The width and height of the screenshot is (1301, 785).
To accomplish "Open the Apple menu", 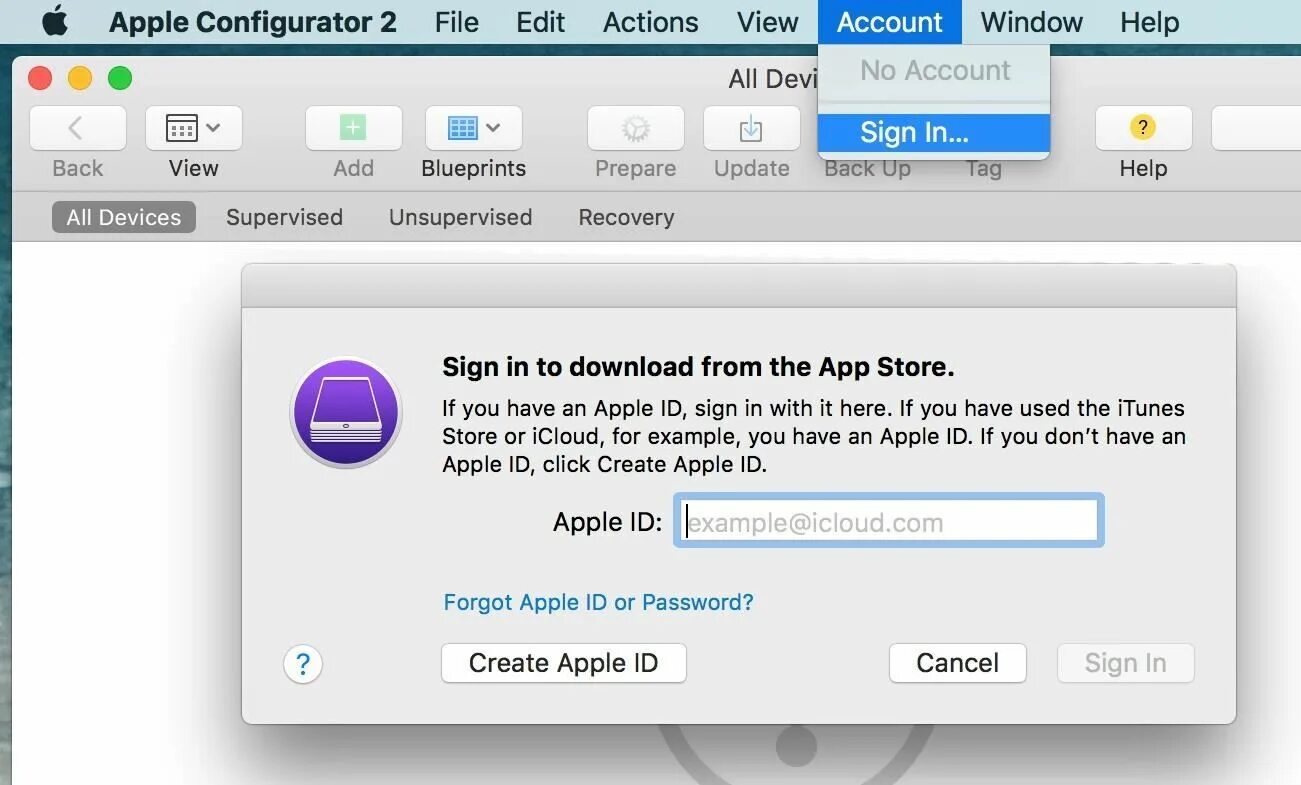I will (54, 21).
